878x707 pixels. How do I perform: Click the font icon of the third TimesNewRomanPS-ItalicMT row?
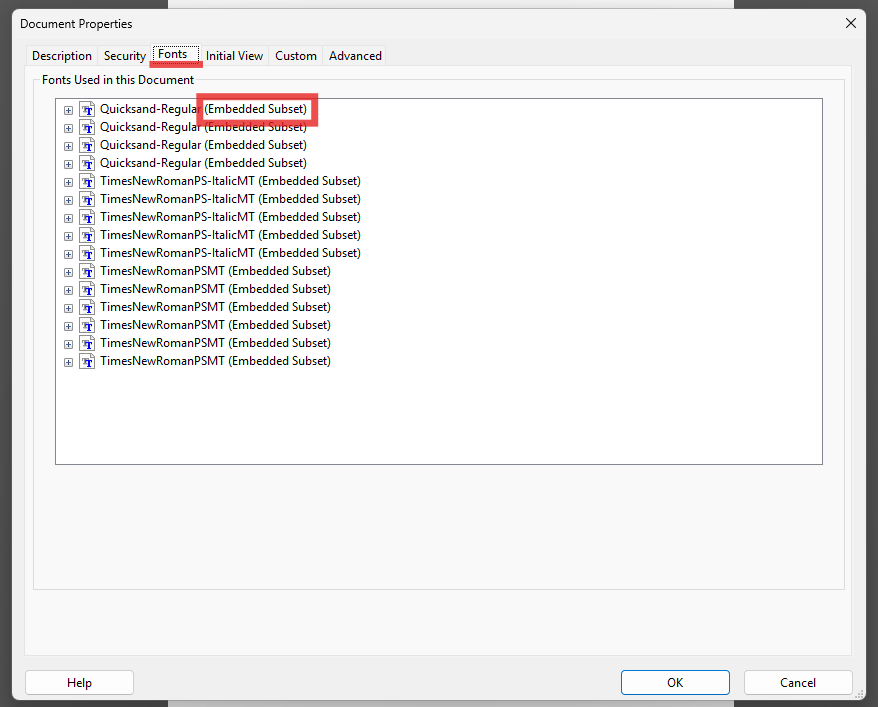pos(87,217)
